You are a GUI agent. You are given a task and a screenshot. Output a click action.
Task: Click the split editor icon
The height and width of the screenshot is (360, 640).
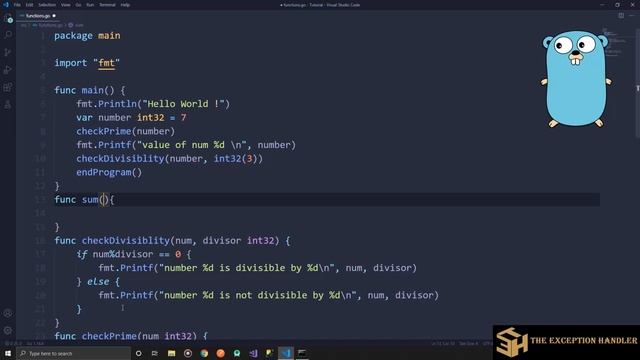coord(621,16)
